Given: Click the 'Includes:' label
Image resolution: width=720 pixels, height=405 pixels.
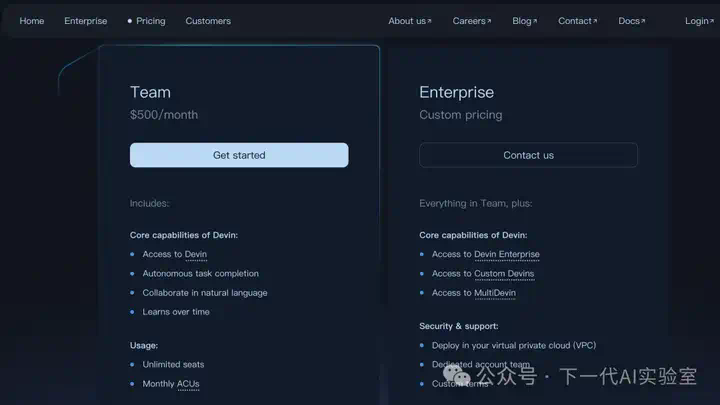Looking at the screenshot, I should tap(149, 203).
